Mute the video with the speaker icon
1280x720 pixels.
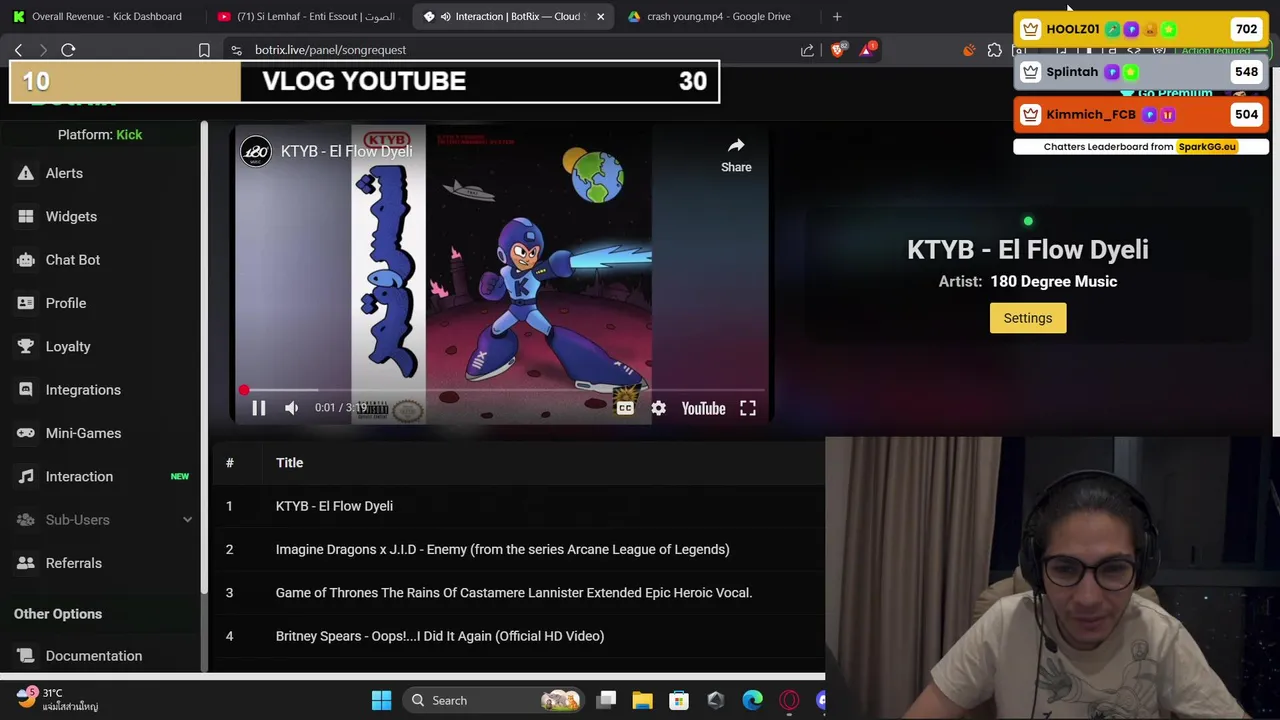point(291,408)
